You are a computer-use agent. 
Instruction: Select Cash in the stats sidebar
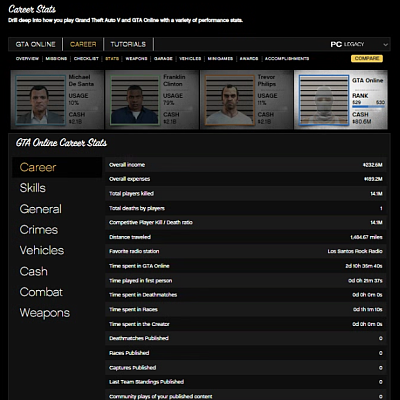[34, 271]
